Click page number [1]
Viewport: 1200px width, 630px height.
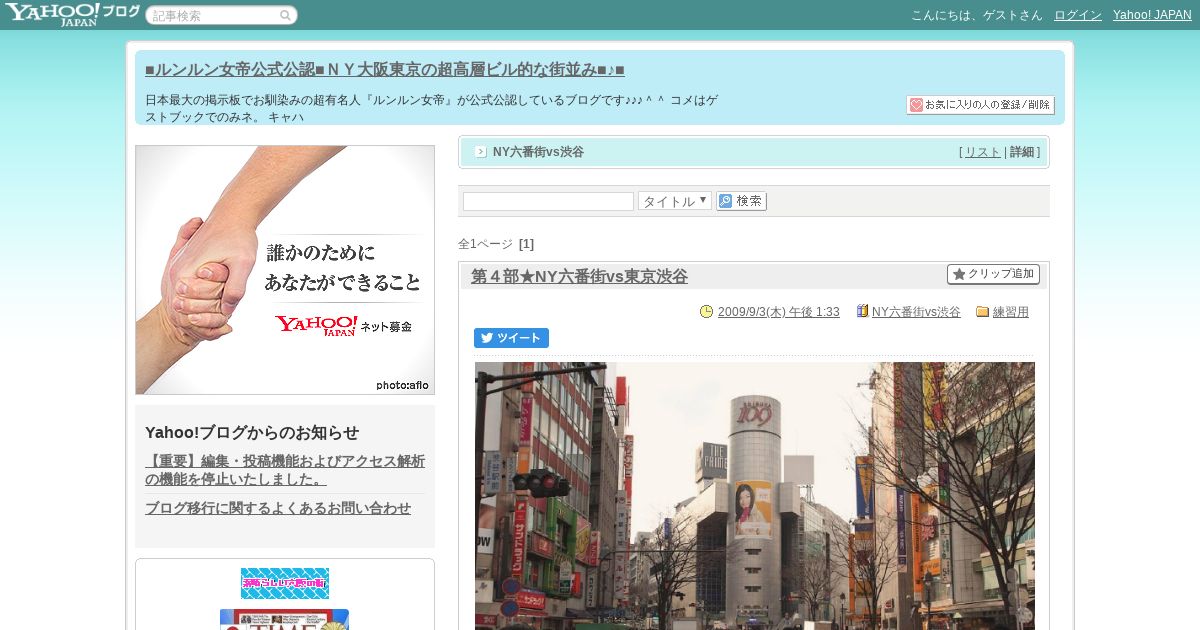pos(526,244)
